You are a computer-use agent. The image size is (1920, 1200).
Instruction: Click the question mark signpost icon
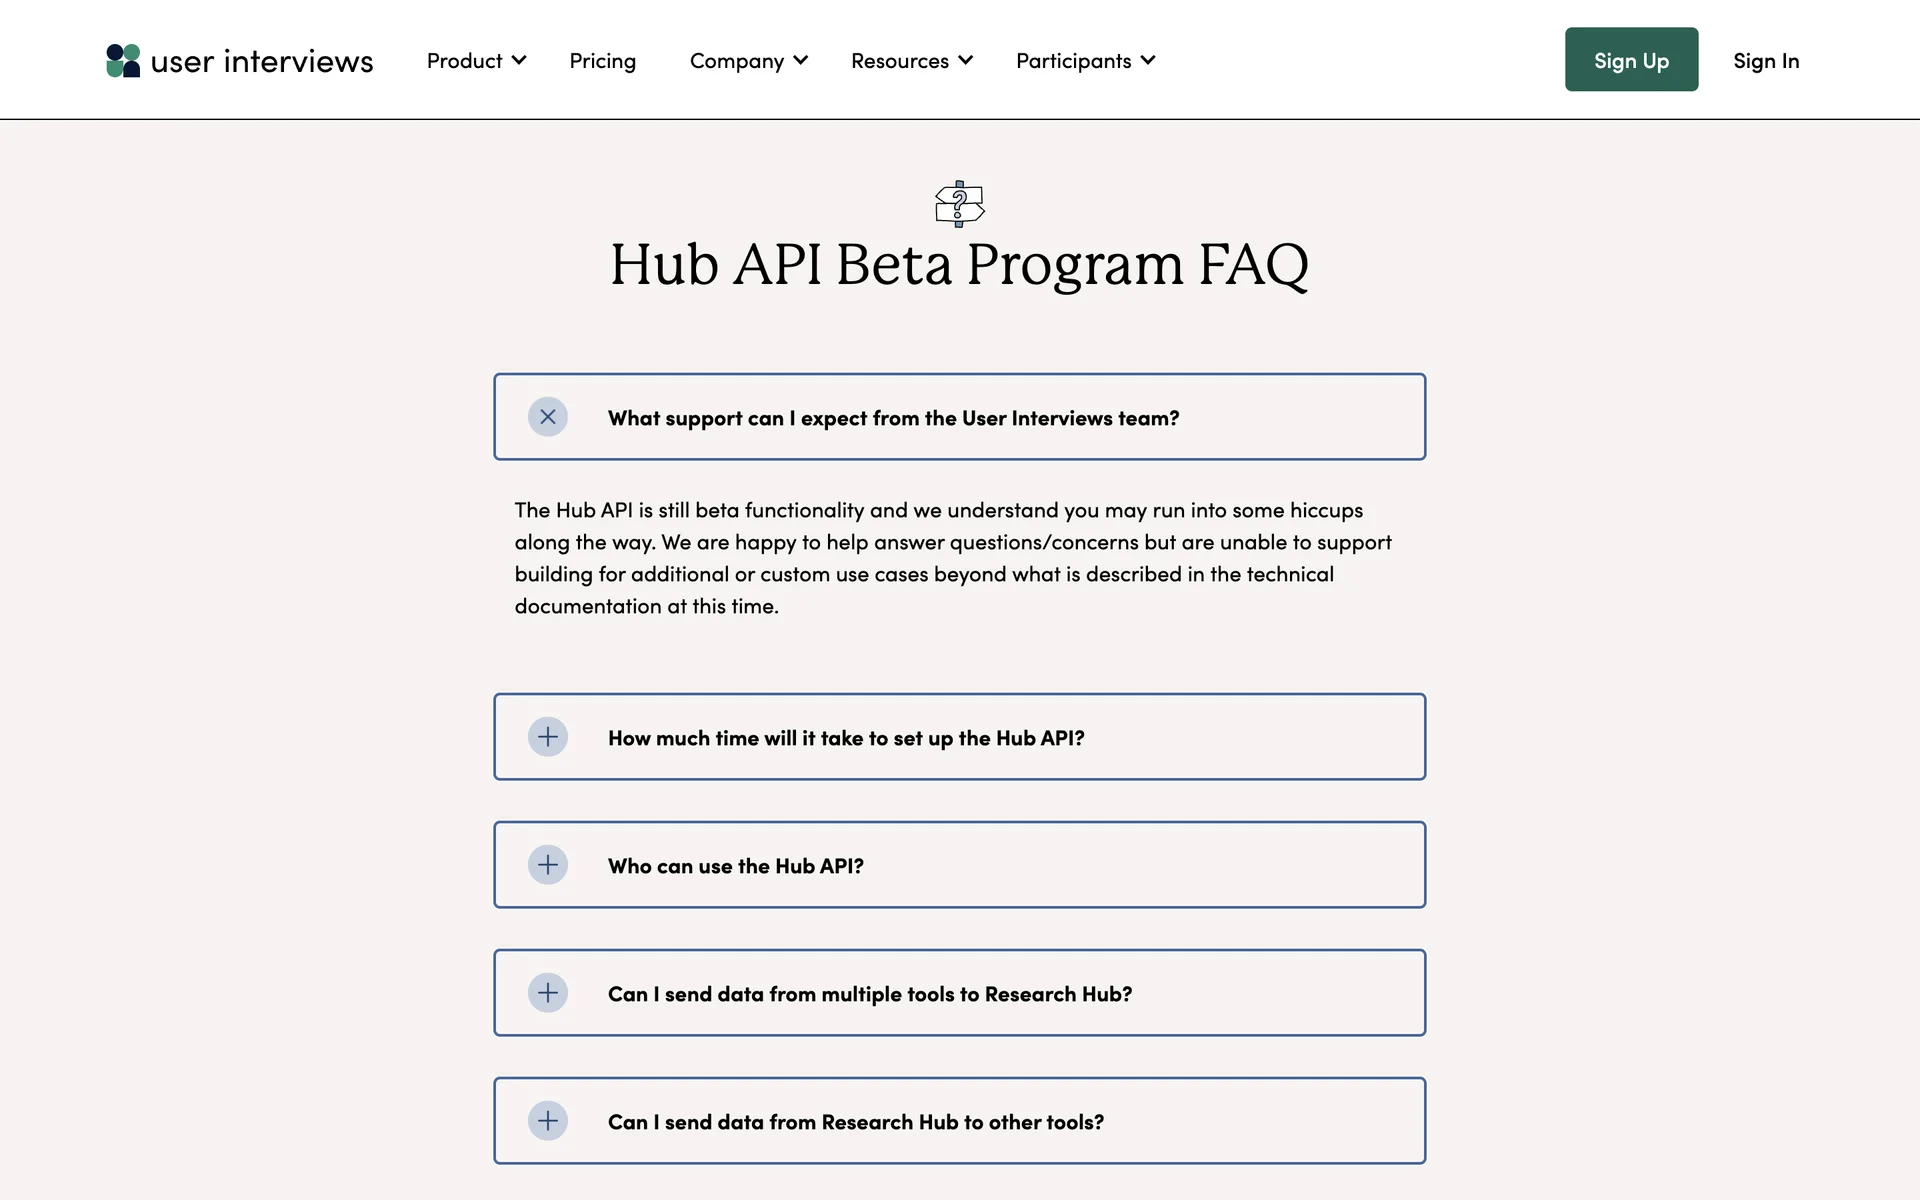[959, 204]
